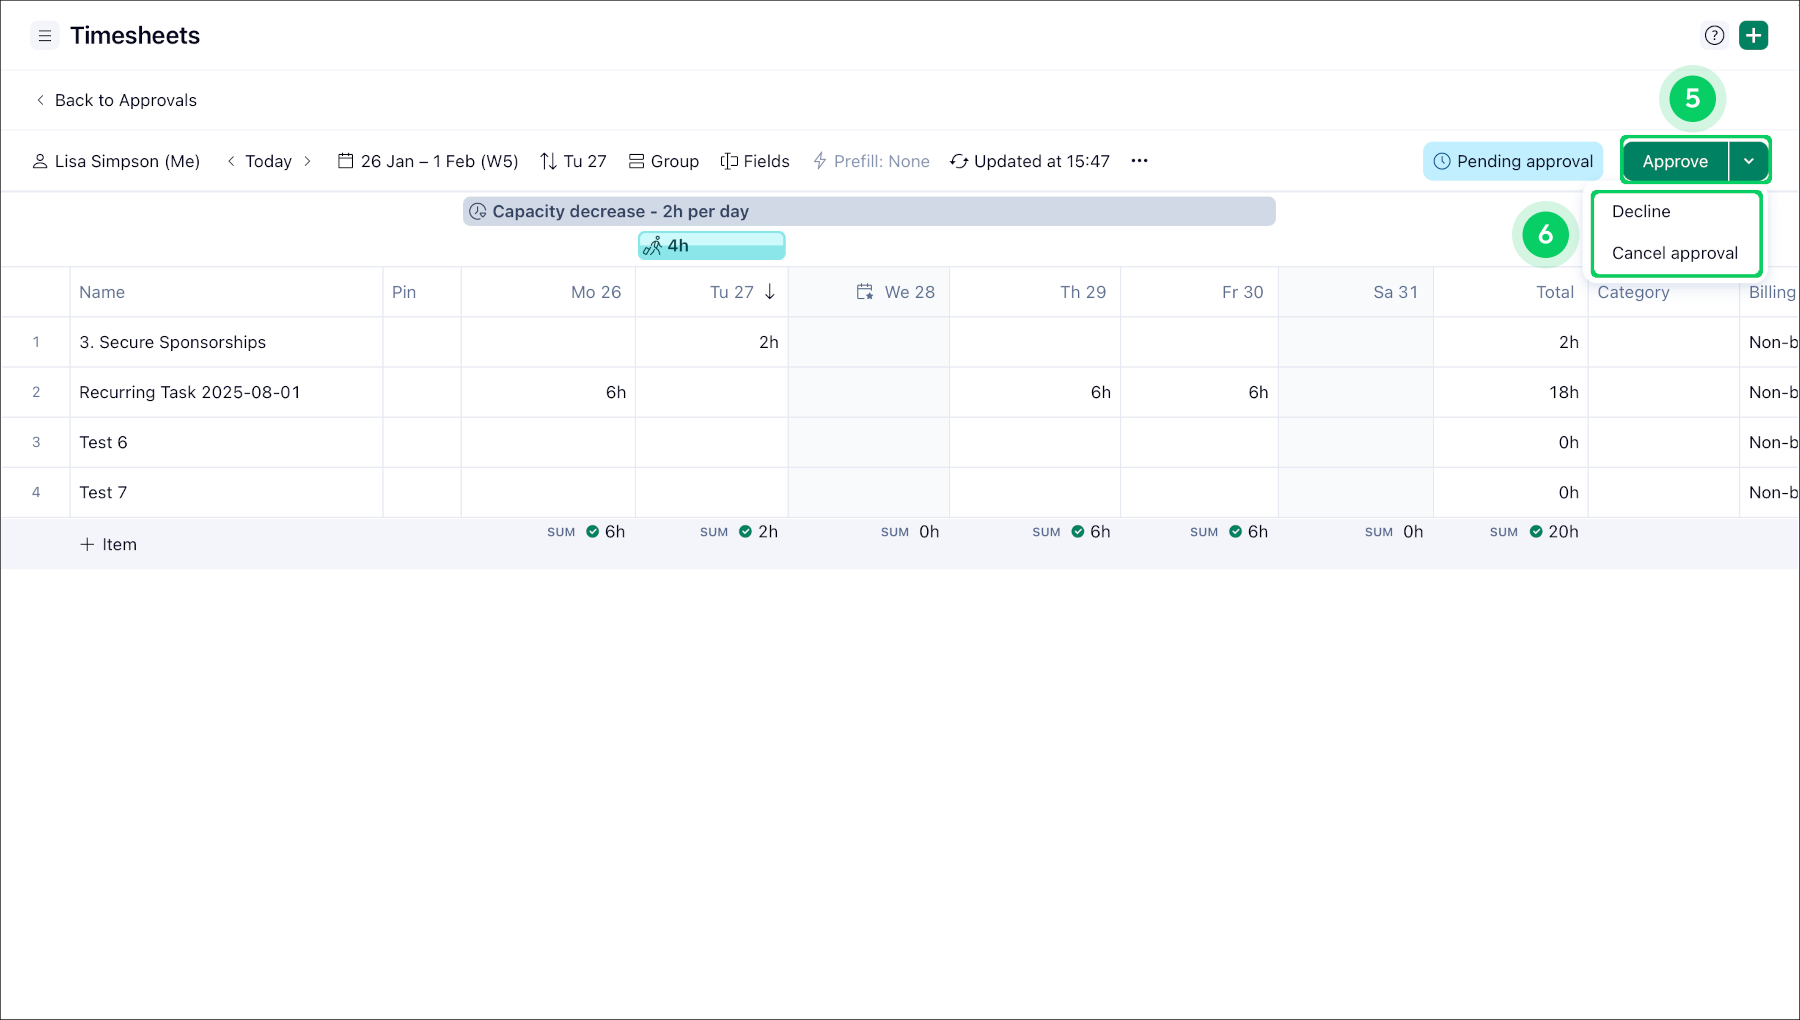Open the 26 Jan – 1 Feb date picker

[428, 161]
